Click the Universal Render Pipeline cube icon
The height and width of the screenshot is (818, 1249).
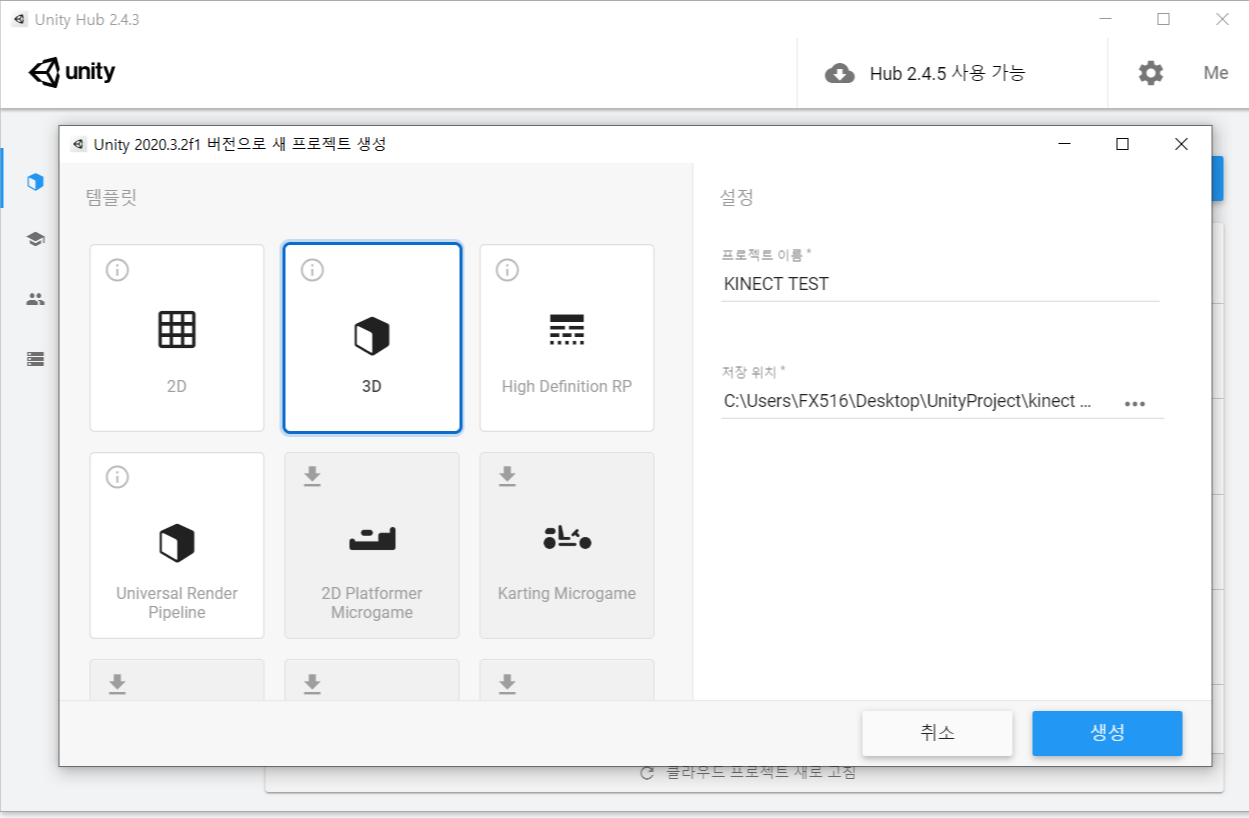pos(177,543)
